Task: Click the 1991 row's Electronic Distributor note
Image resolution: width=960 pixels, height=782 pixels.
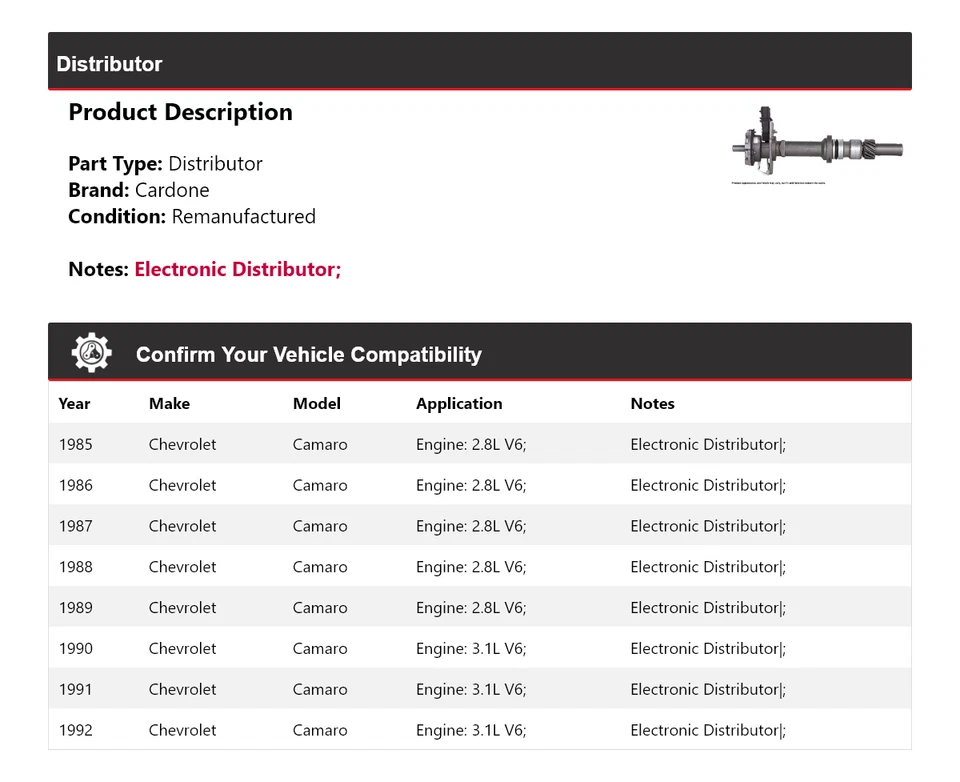Action: 707,690
